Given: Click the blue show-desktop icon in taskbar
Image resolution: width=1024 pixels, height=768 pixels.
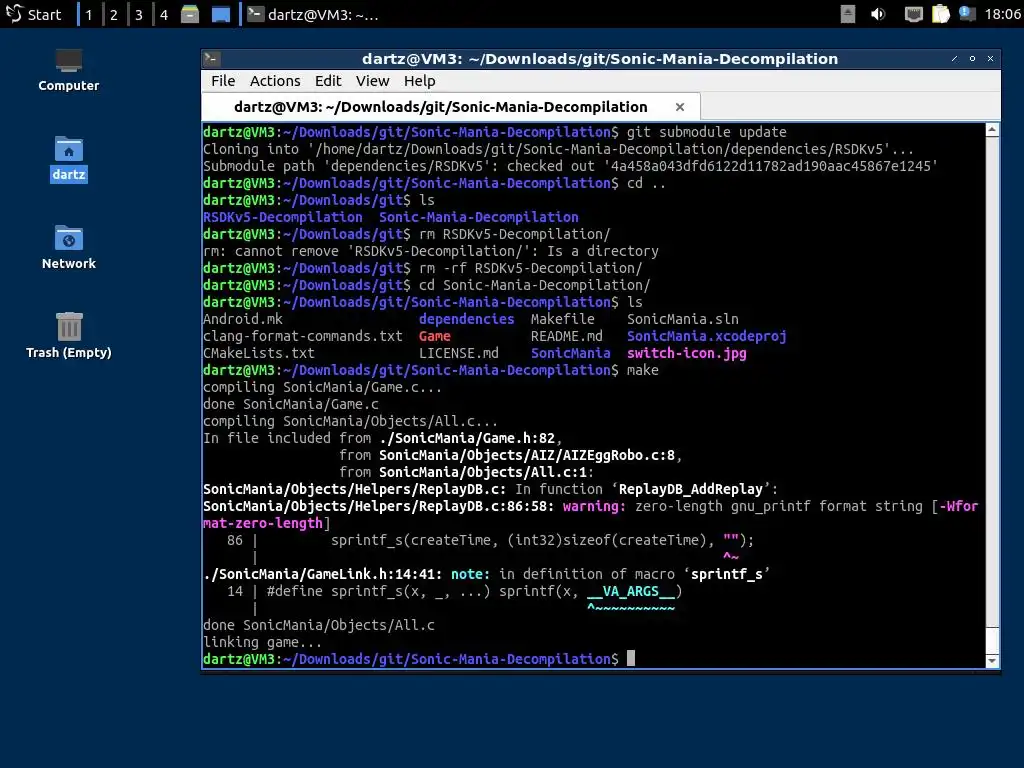Looking at the screenshot, I should pyautogui.click(x=221, y=14).
